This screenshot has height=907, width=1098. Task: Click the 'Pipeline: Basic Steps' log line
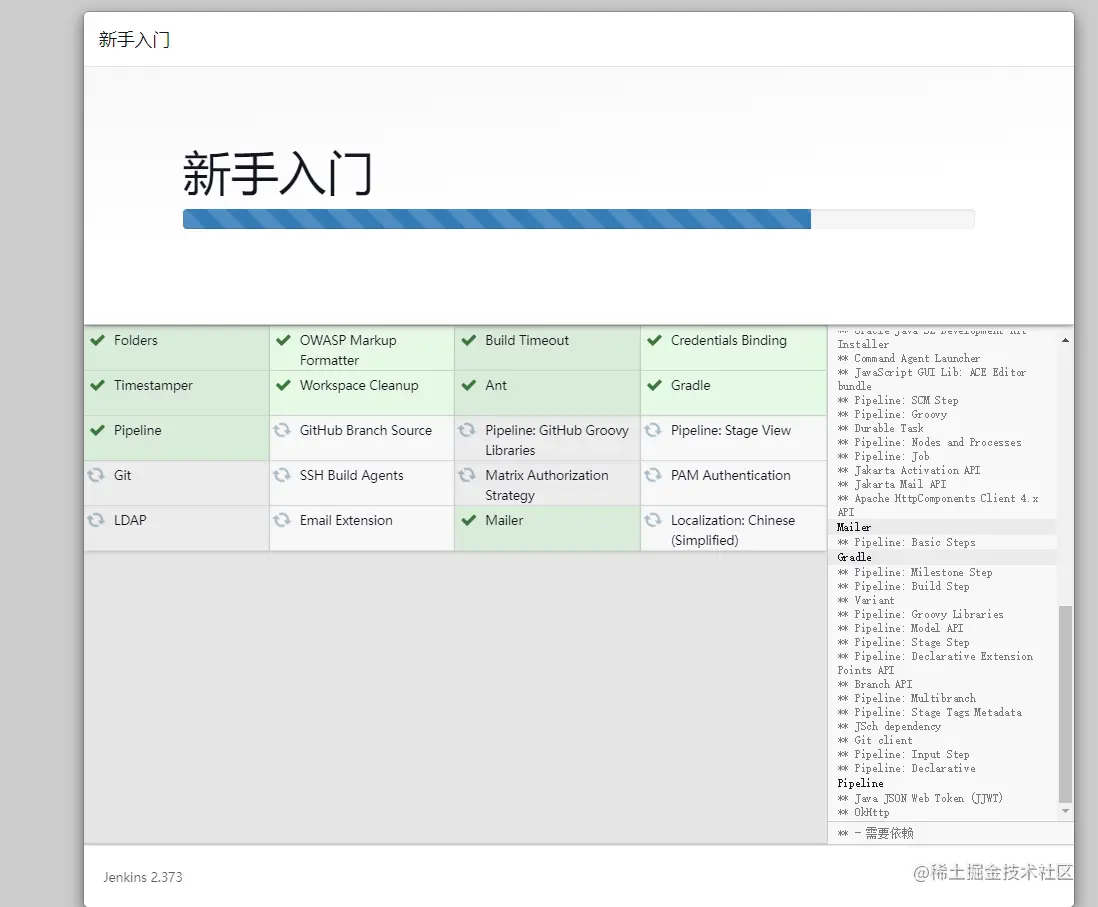pyautogui.click(x=906, y=543)
